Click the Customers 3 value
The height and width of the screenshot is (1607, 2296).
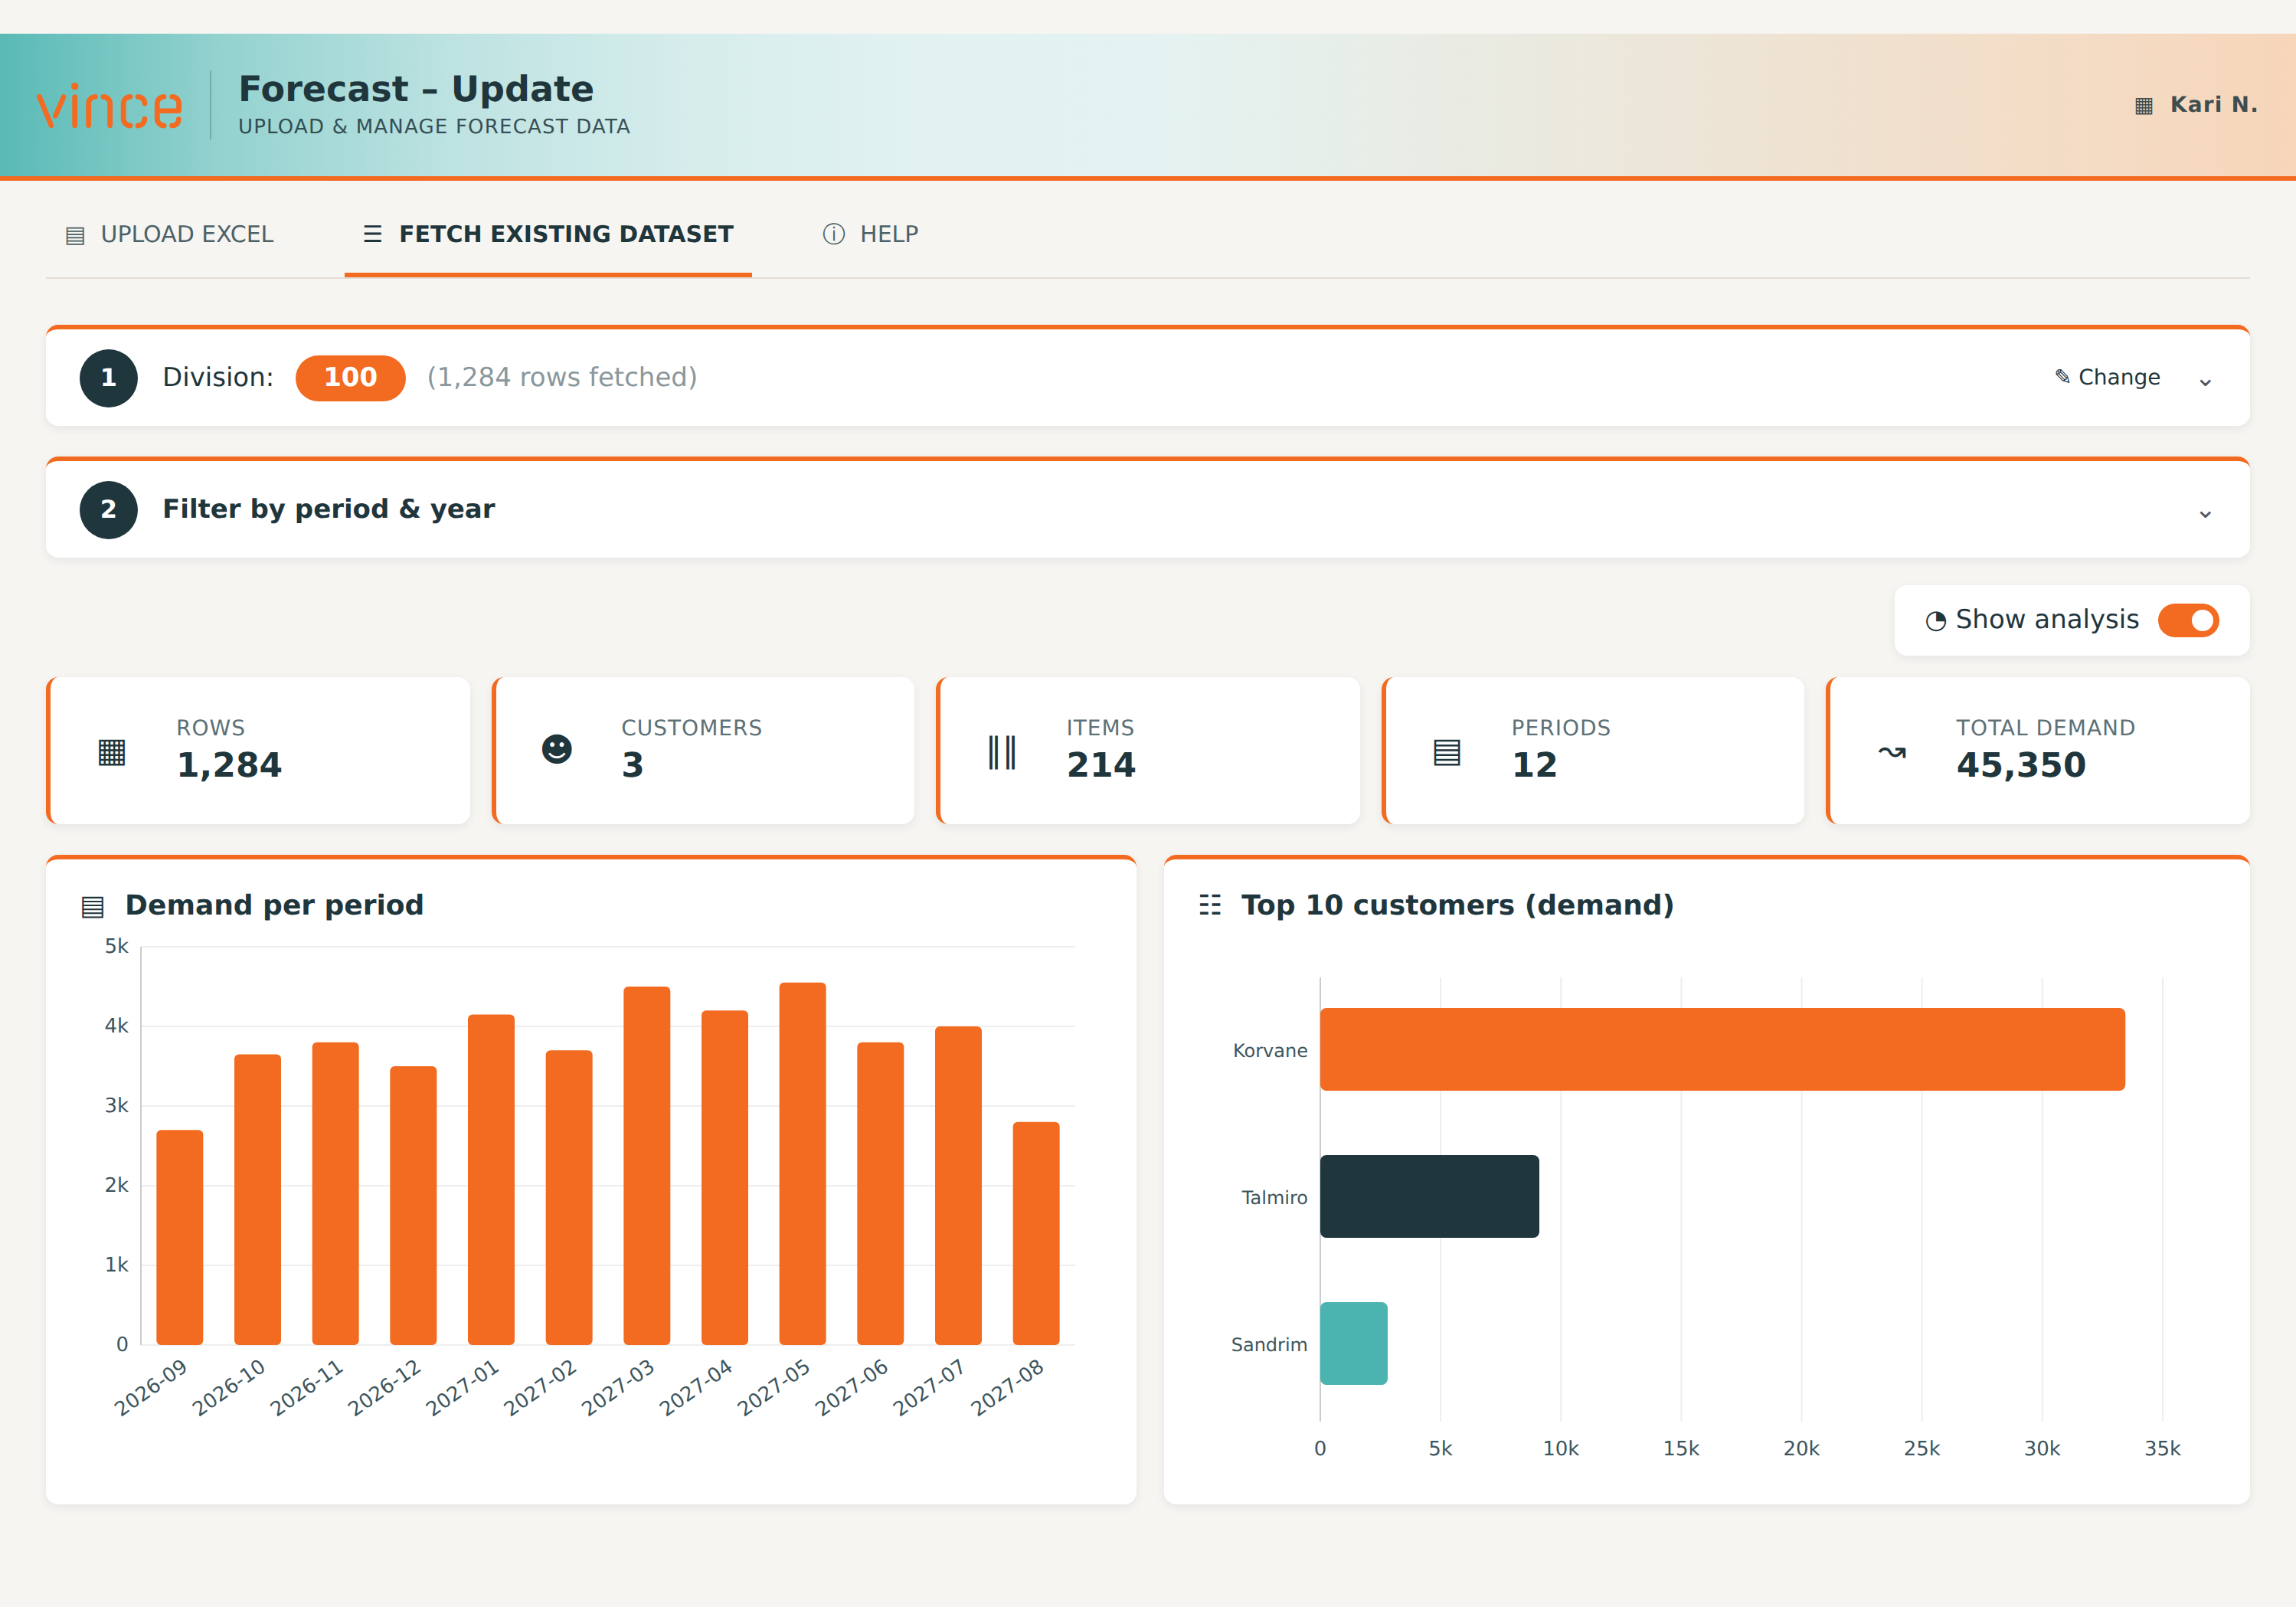tap(632, 765)
